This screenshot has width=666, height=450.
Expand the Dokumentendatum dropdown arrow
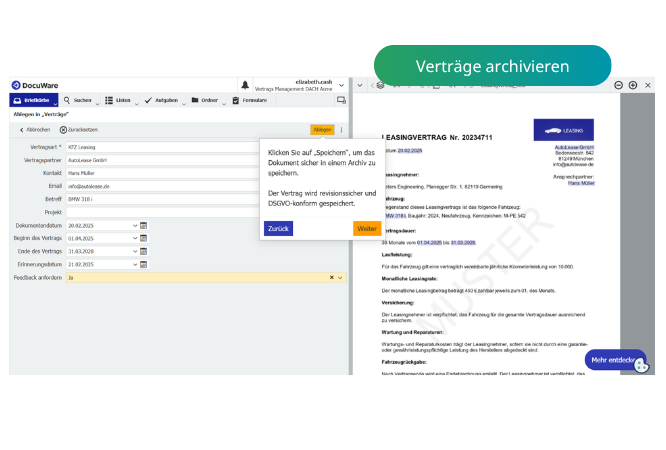click(135, 226)
